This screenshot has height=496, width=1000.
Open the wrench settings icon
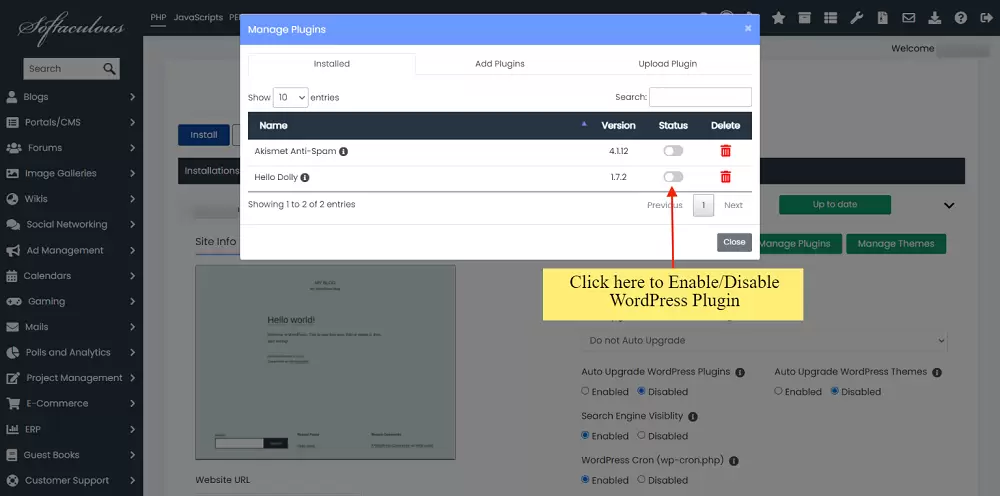coord(857,18)
